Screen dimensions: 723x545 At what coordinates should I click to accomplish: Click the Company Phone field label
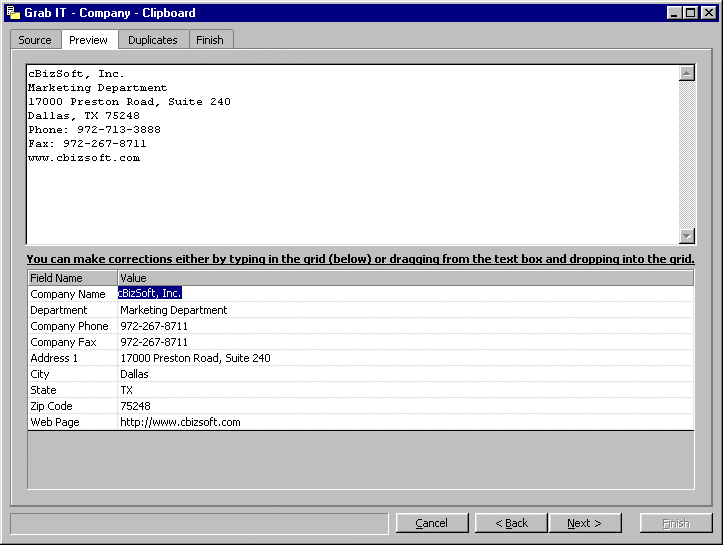click(x=72, y=326)
